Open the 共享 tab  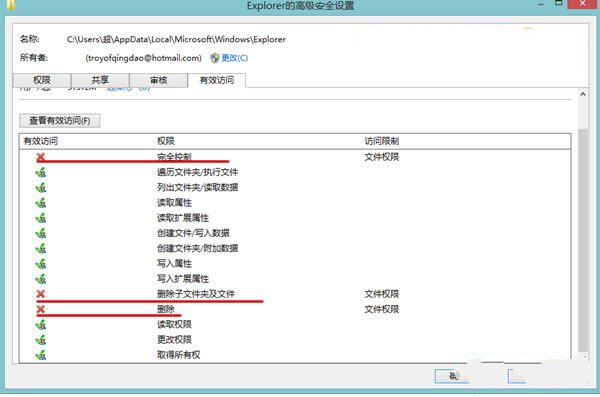pos(100,80)
